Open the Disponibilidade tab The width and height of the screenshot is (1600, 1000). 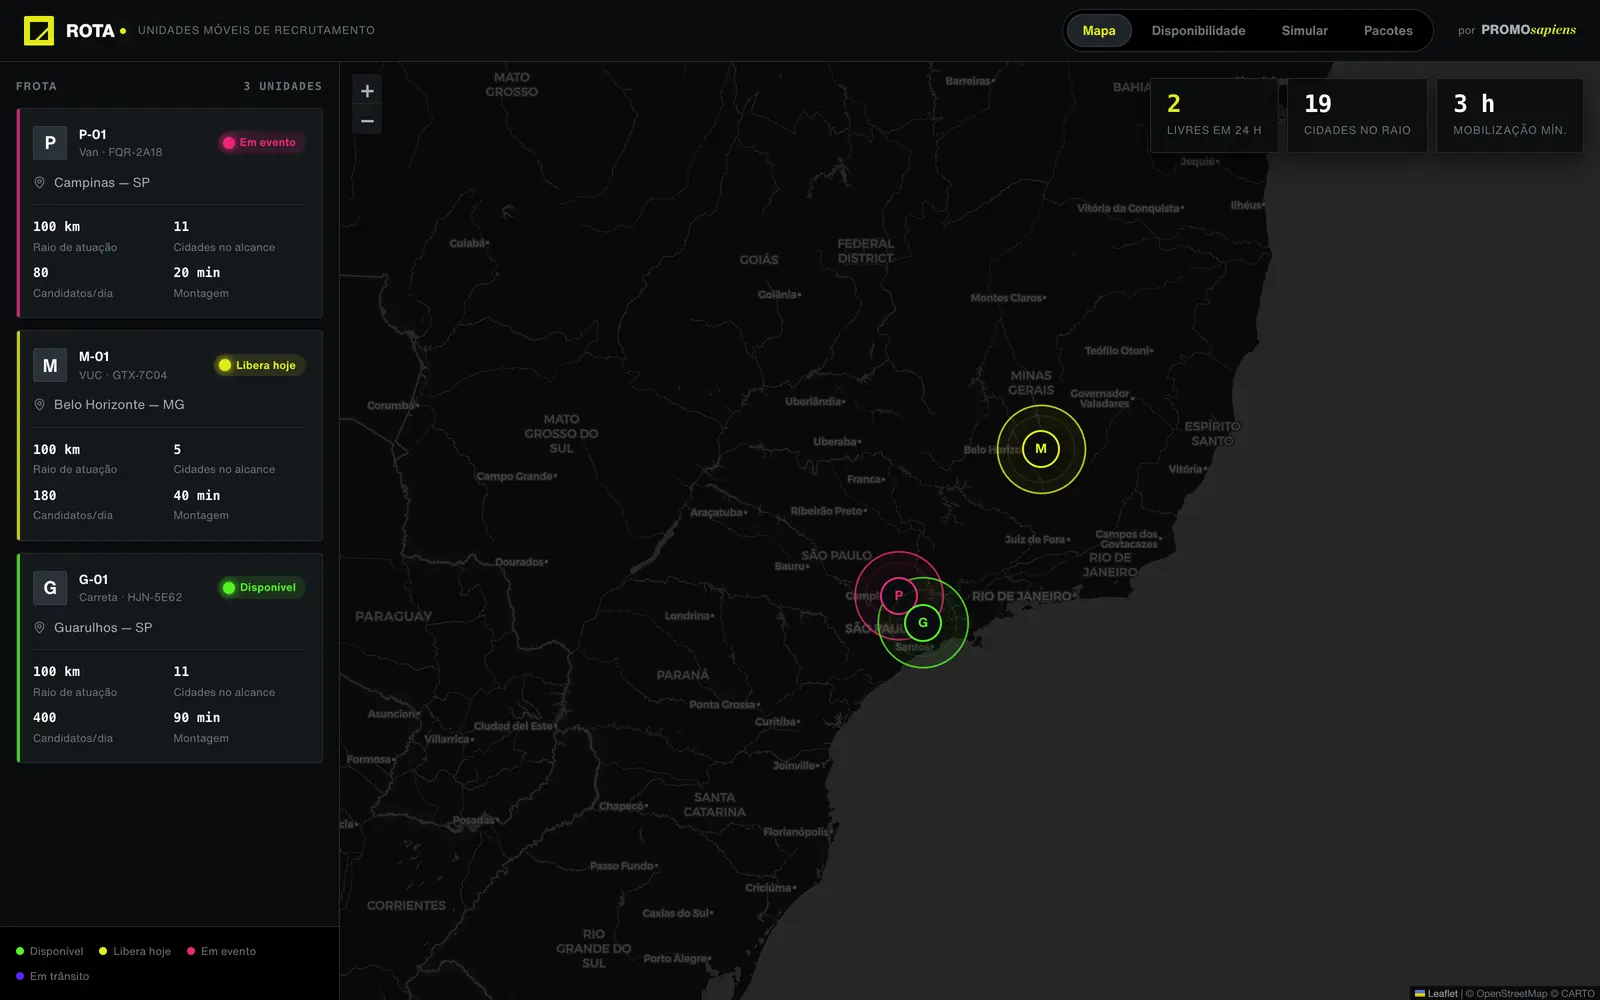tap(1198, 31)
